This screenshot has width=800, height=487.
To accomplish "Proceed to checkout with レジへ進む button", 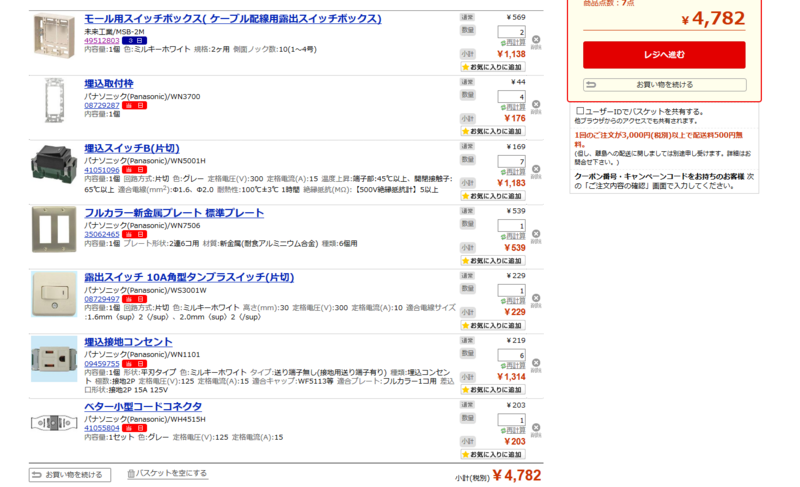I will 664,55.
